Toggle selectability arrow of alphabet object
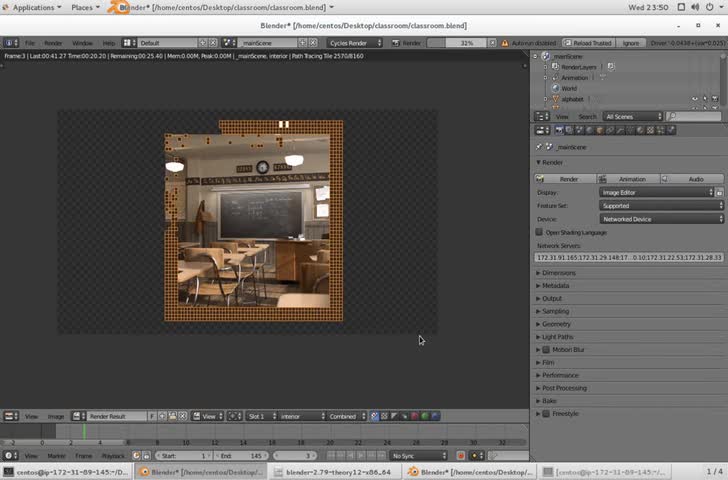This screenshot has height=480, width=728. pyautogui.click(x=705, y=99)
